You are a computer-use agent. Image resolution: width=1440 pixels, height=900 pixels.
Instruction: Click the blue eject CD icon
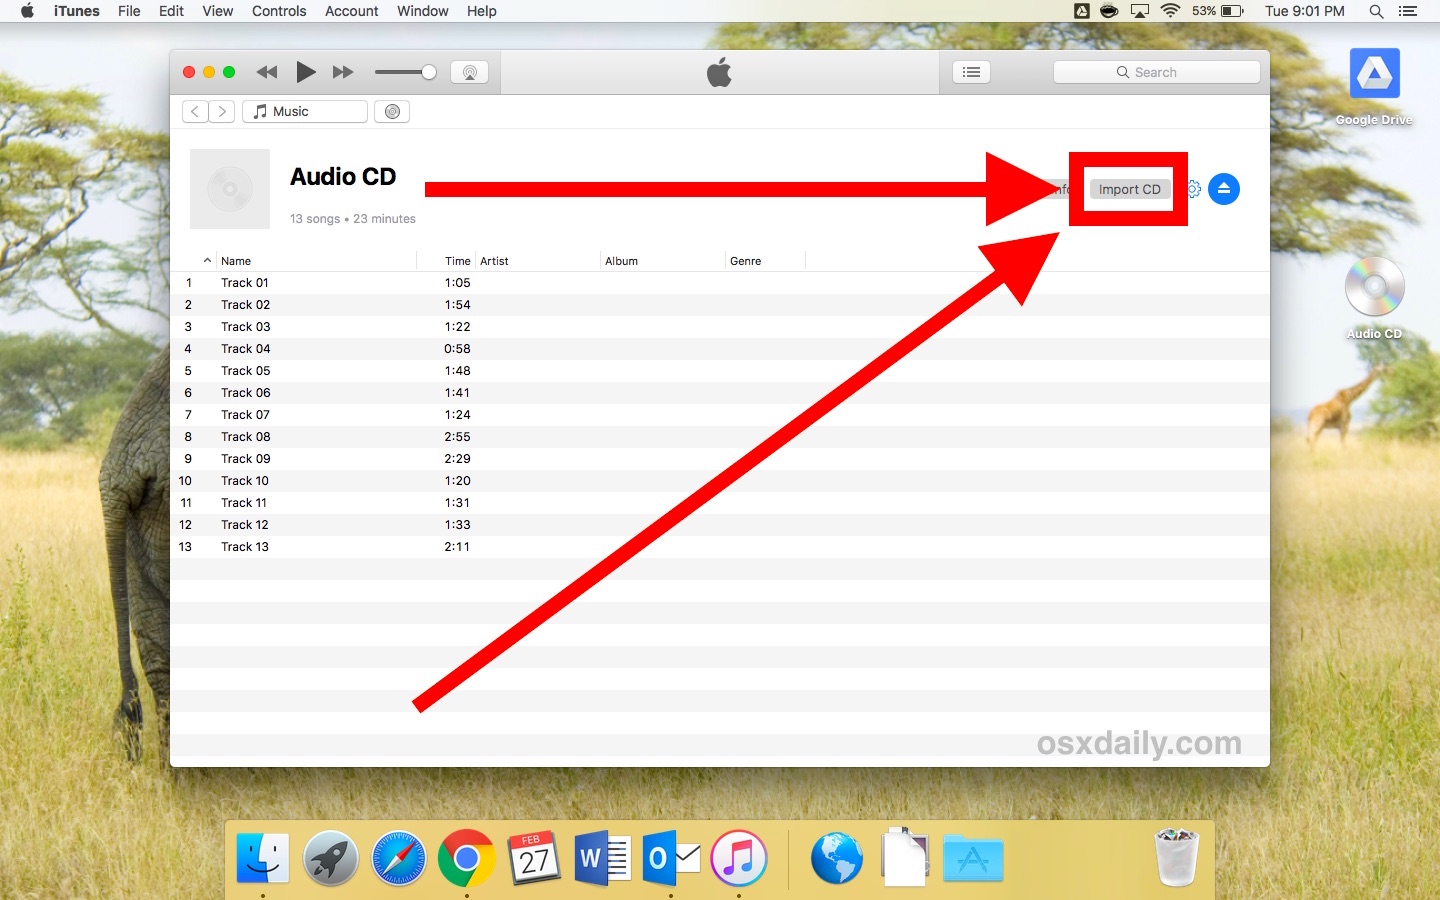[1224, 188]
